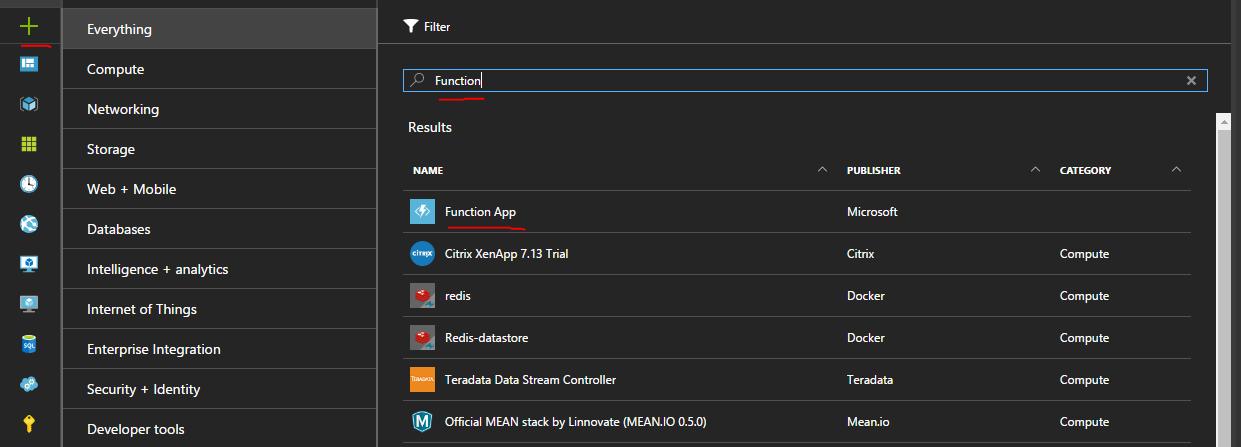Clear the search box with X
The width and height of the screenshot is (1241, 447).
coord(1191,81)
